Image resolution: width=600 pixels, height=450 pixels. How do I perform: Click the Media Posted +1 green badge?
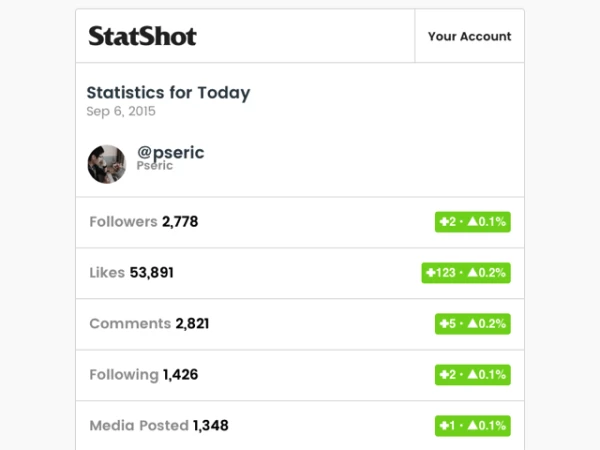473,426
